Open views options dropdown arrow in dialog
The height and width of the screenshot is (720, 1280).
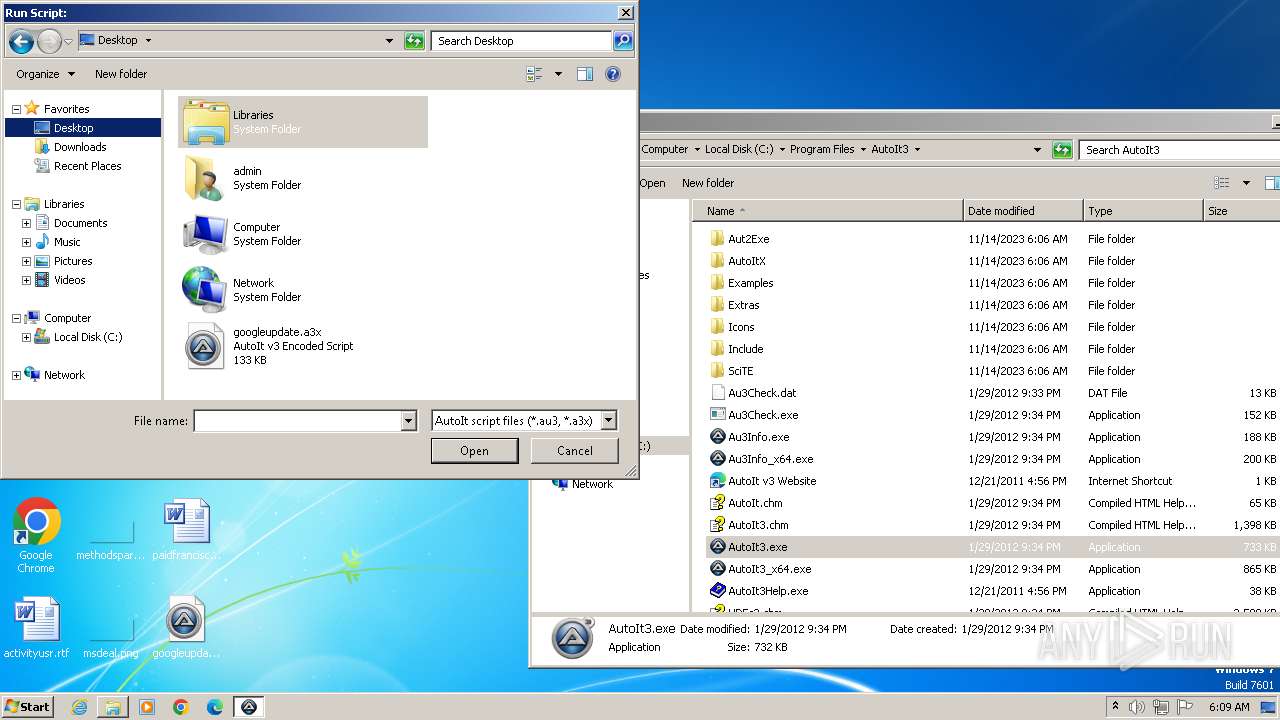(x=558, y=74)
